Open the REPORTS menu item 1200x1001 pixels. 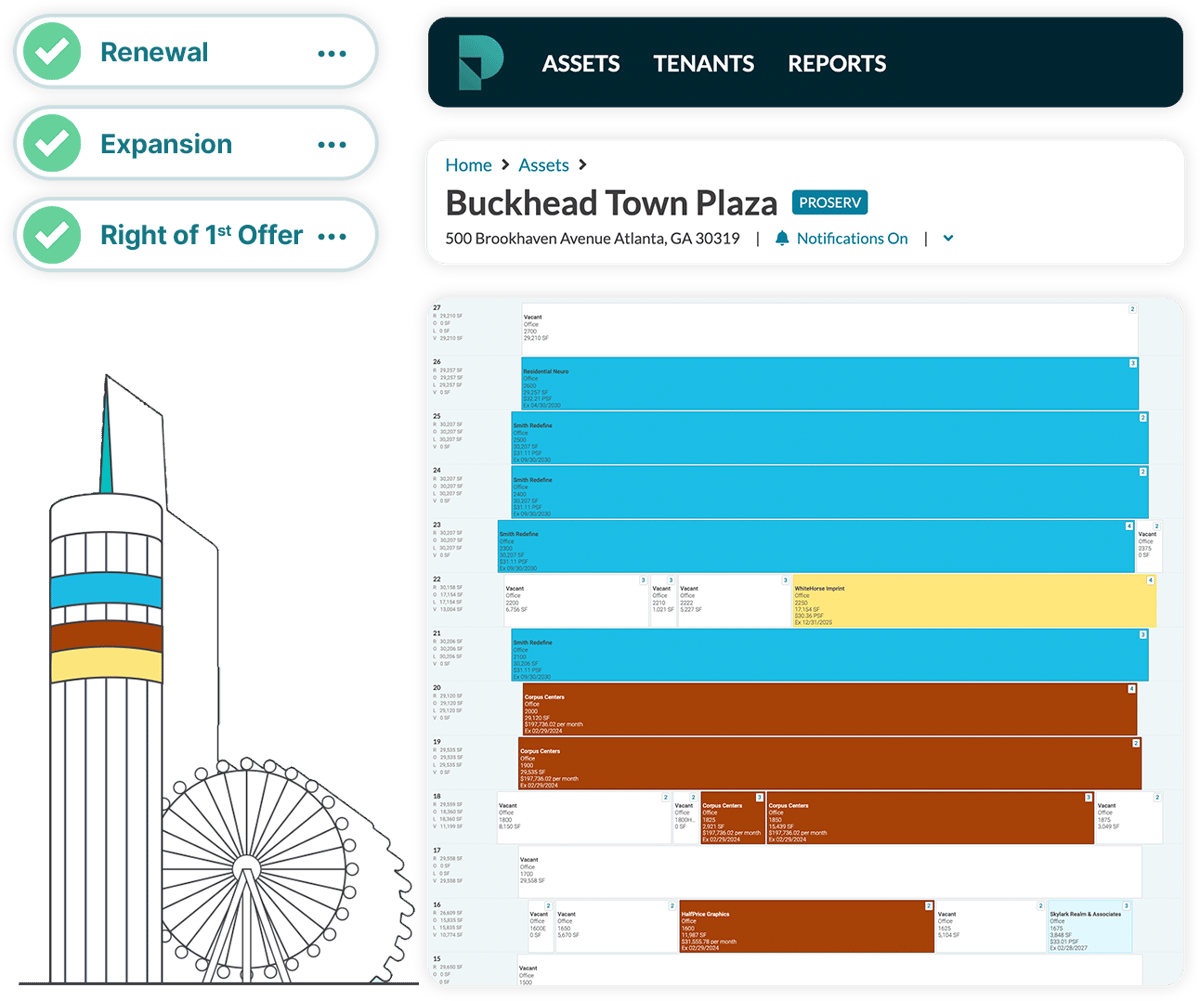click(837, 64)
